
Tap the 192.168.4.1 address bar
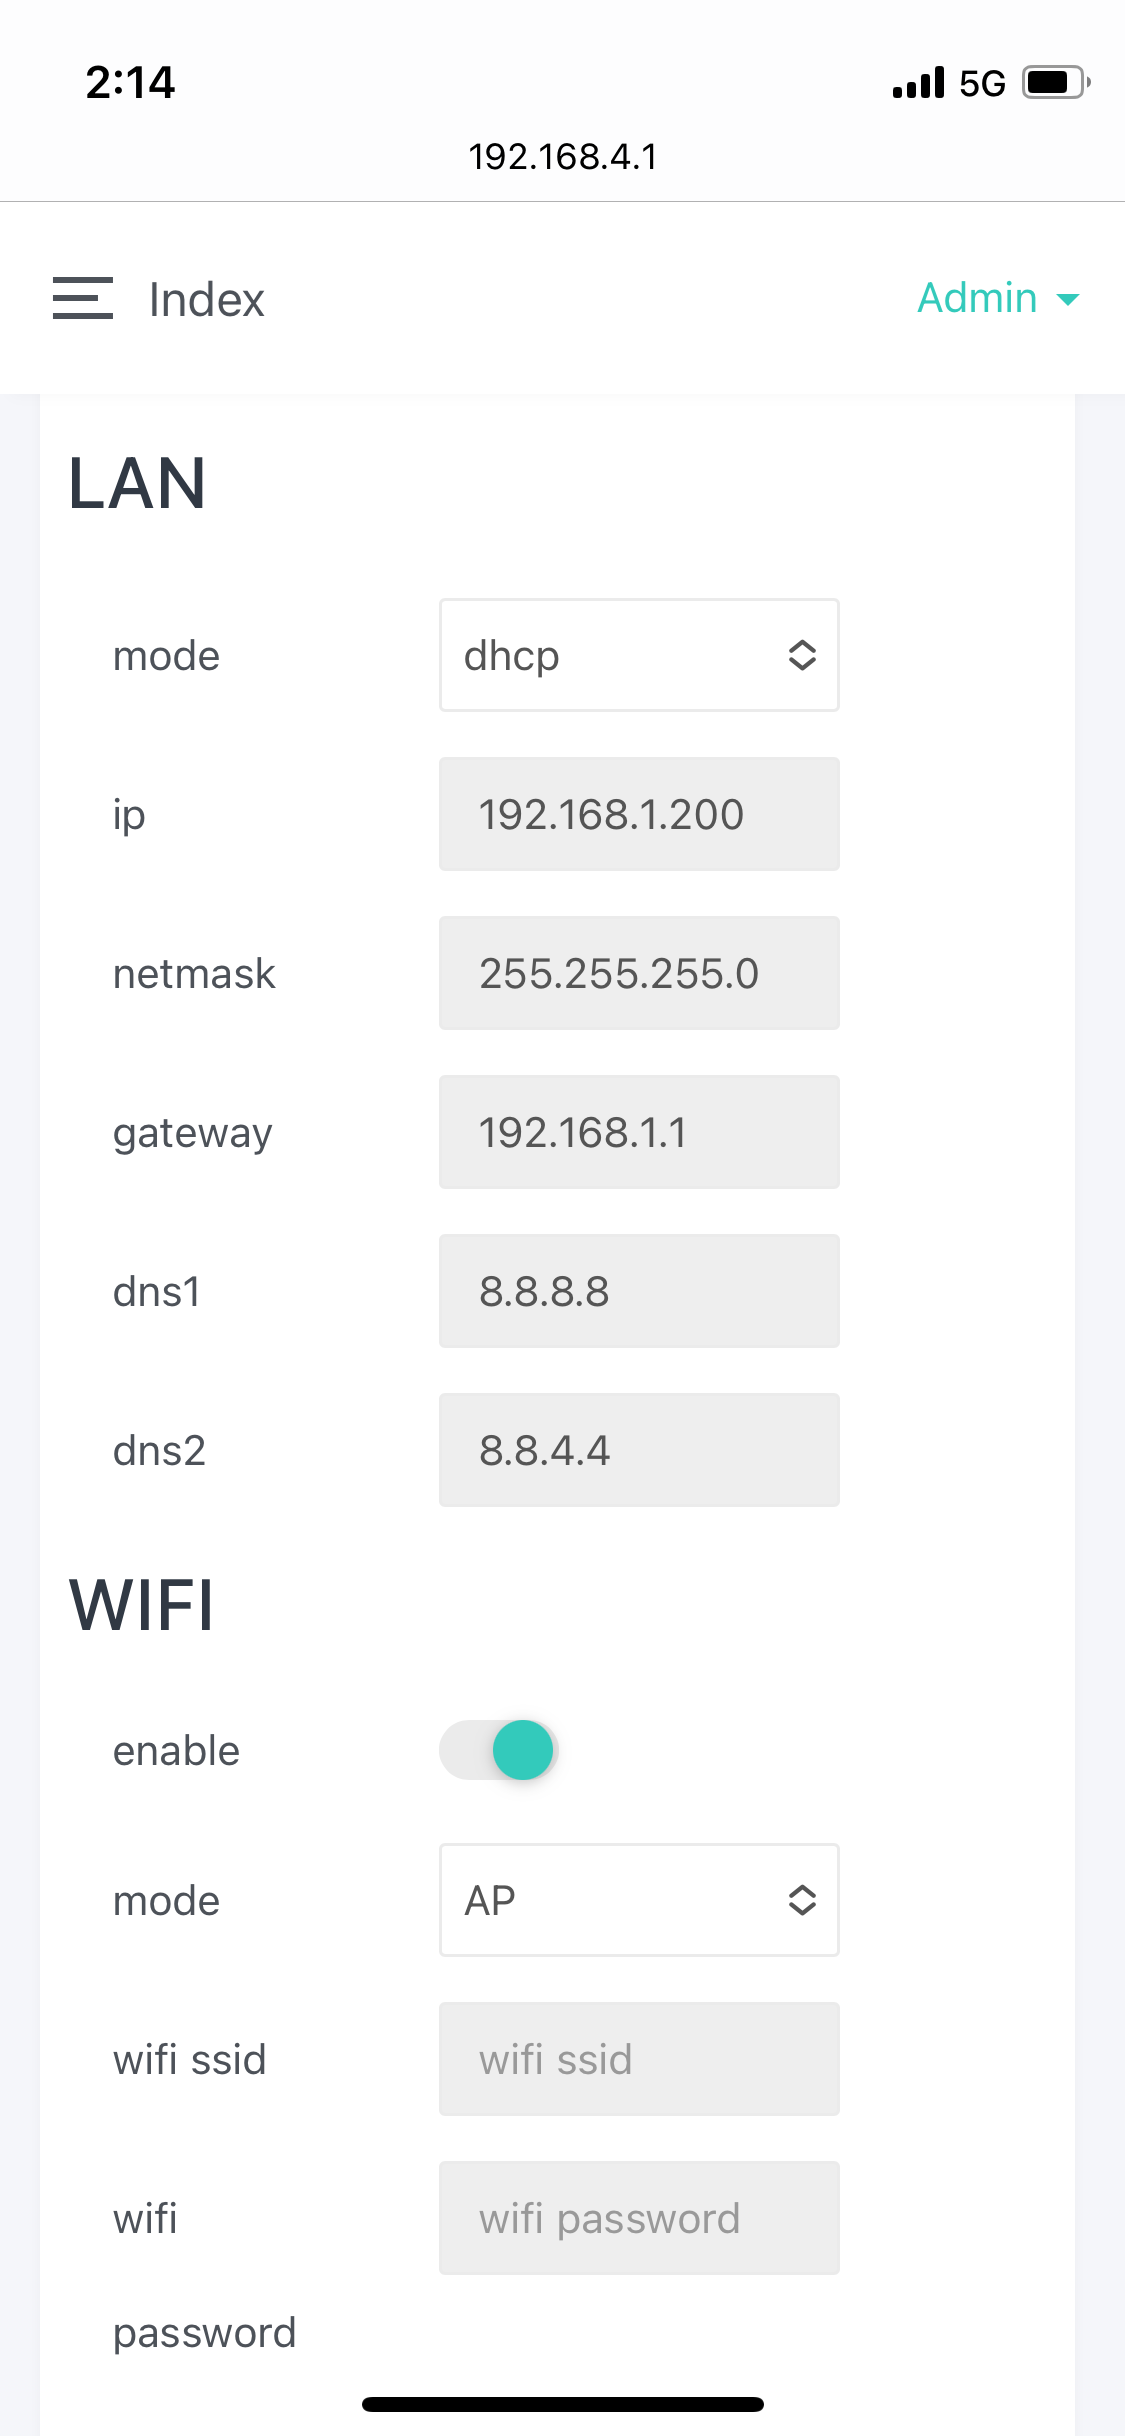tap(563, 157)
